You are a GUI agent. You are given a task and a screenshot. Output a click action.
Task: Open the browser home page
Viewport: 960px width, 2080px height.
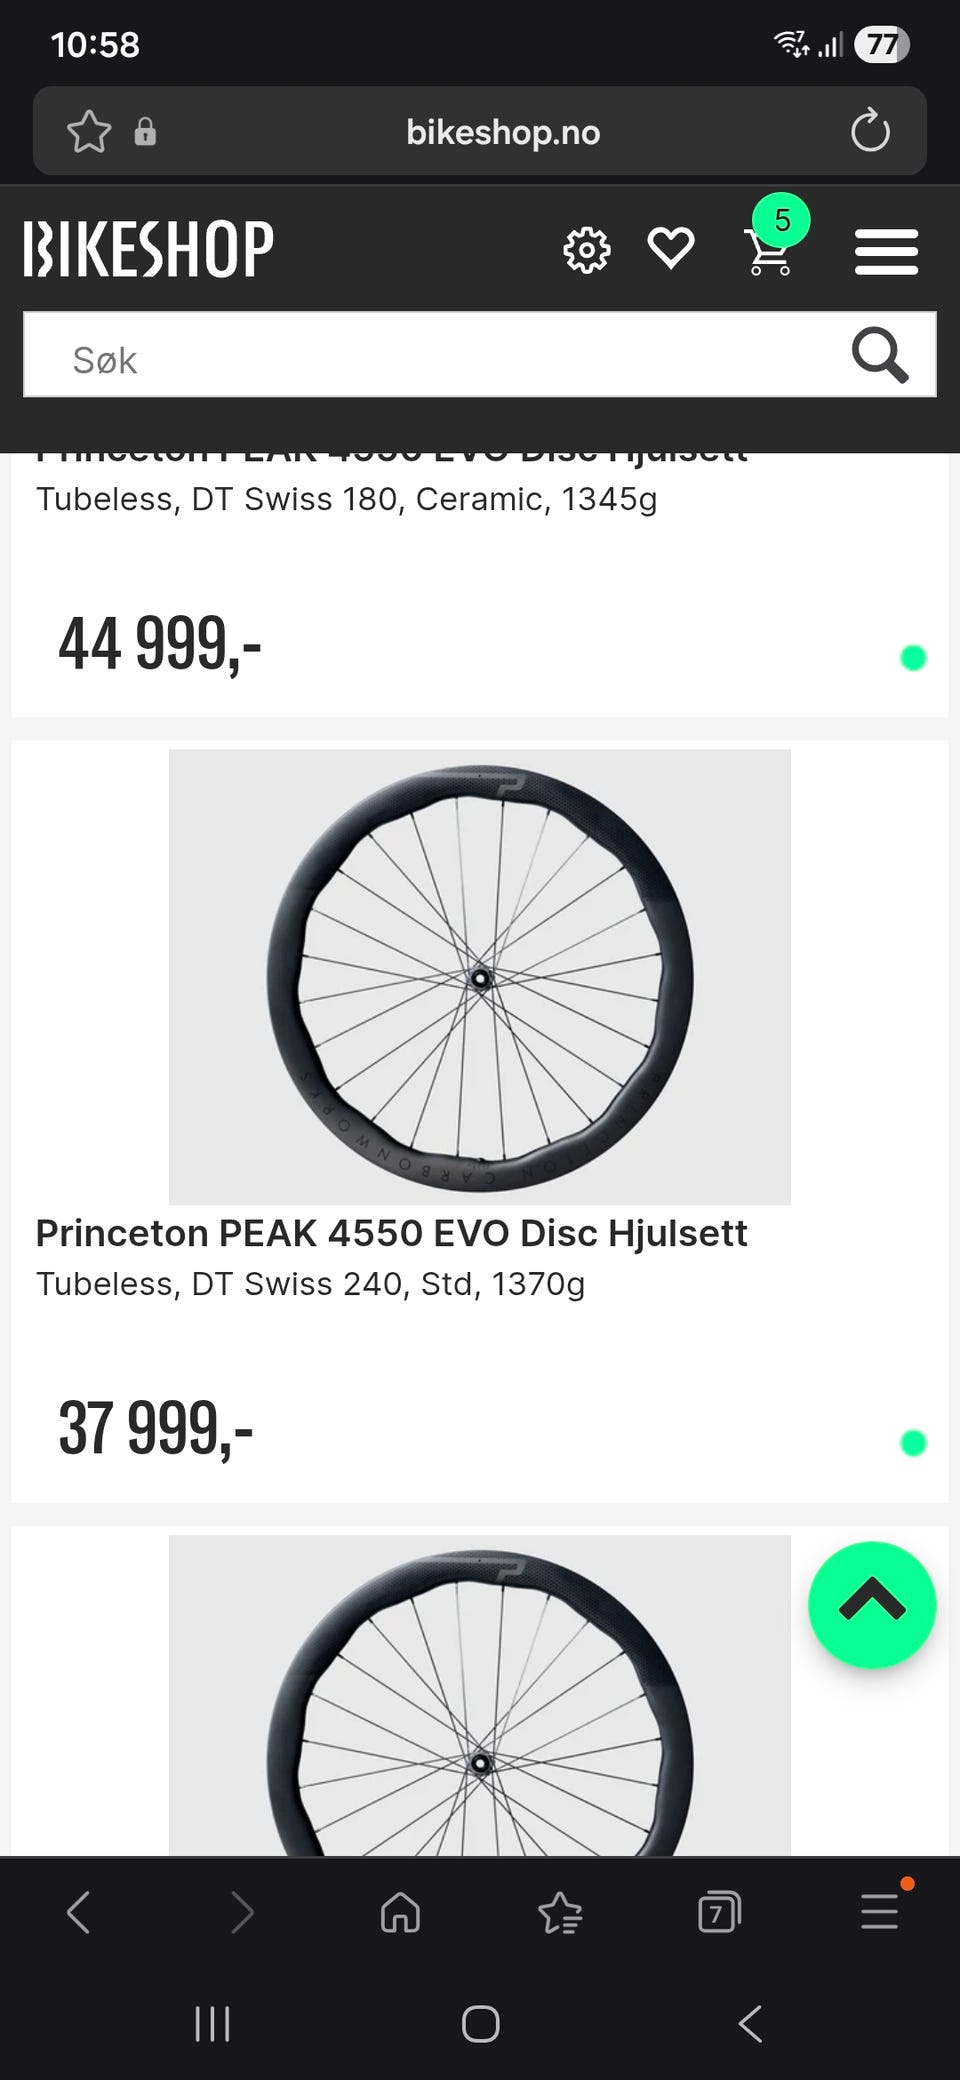pos(400,1912)
